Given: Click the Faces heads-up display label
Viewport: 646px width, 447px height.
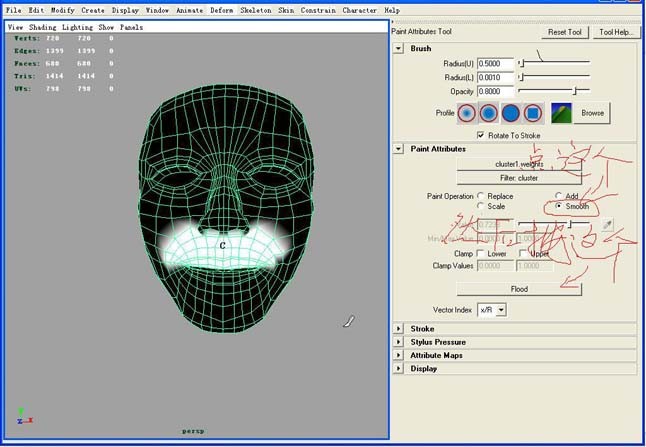Looking at the screenshot, I should coord(27,63).
